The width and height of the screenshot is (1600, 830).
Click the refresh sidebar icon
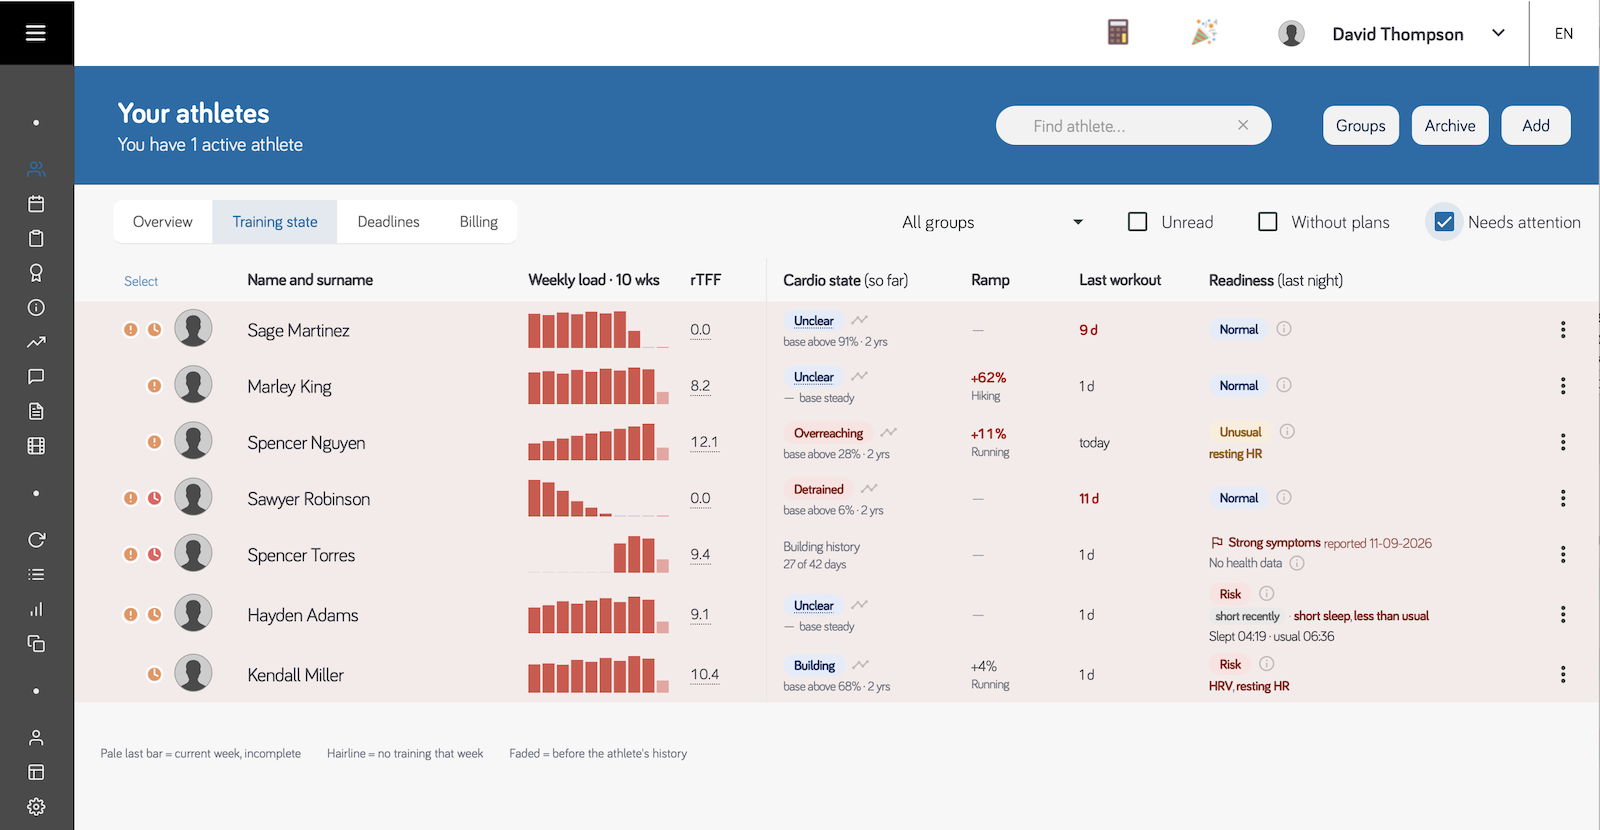coord(36,540)
